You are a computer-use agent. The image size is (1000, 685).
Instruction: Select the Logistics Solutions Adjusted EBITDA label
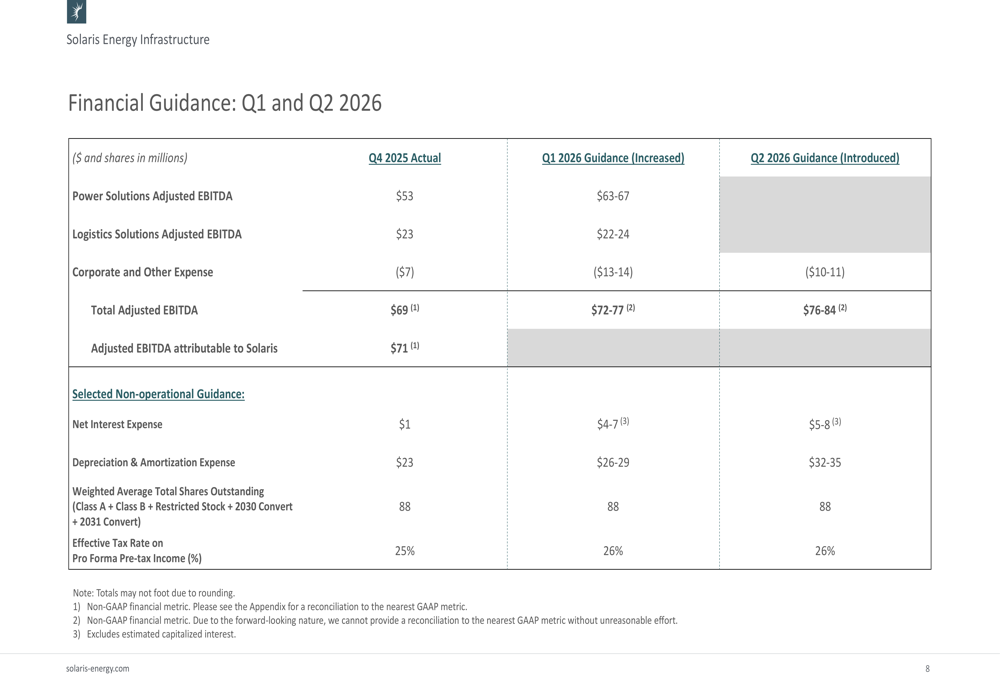[157, 234]
